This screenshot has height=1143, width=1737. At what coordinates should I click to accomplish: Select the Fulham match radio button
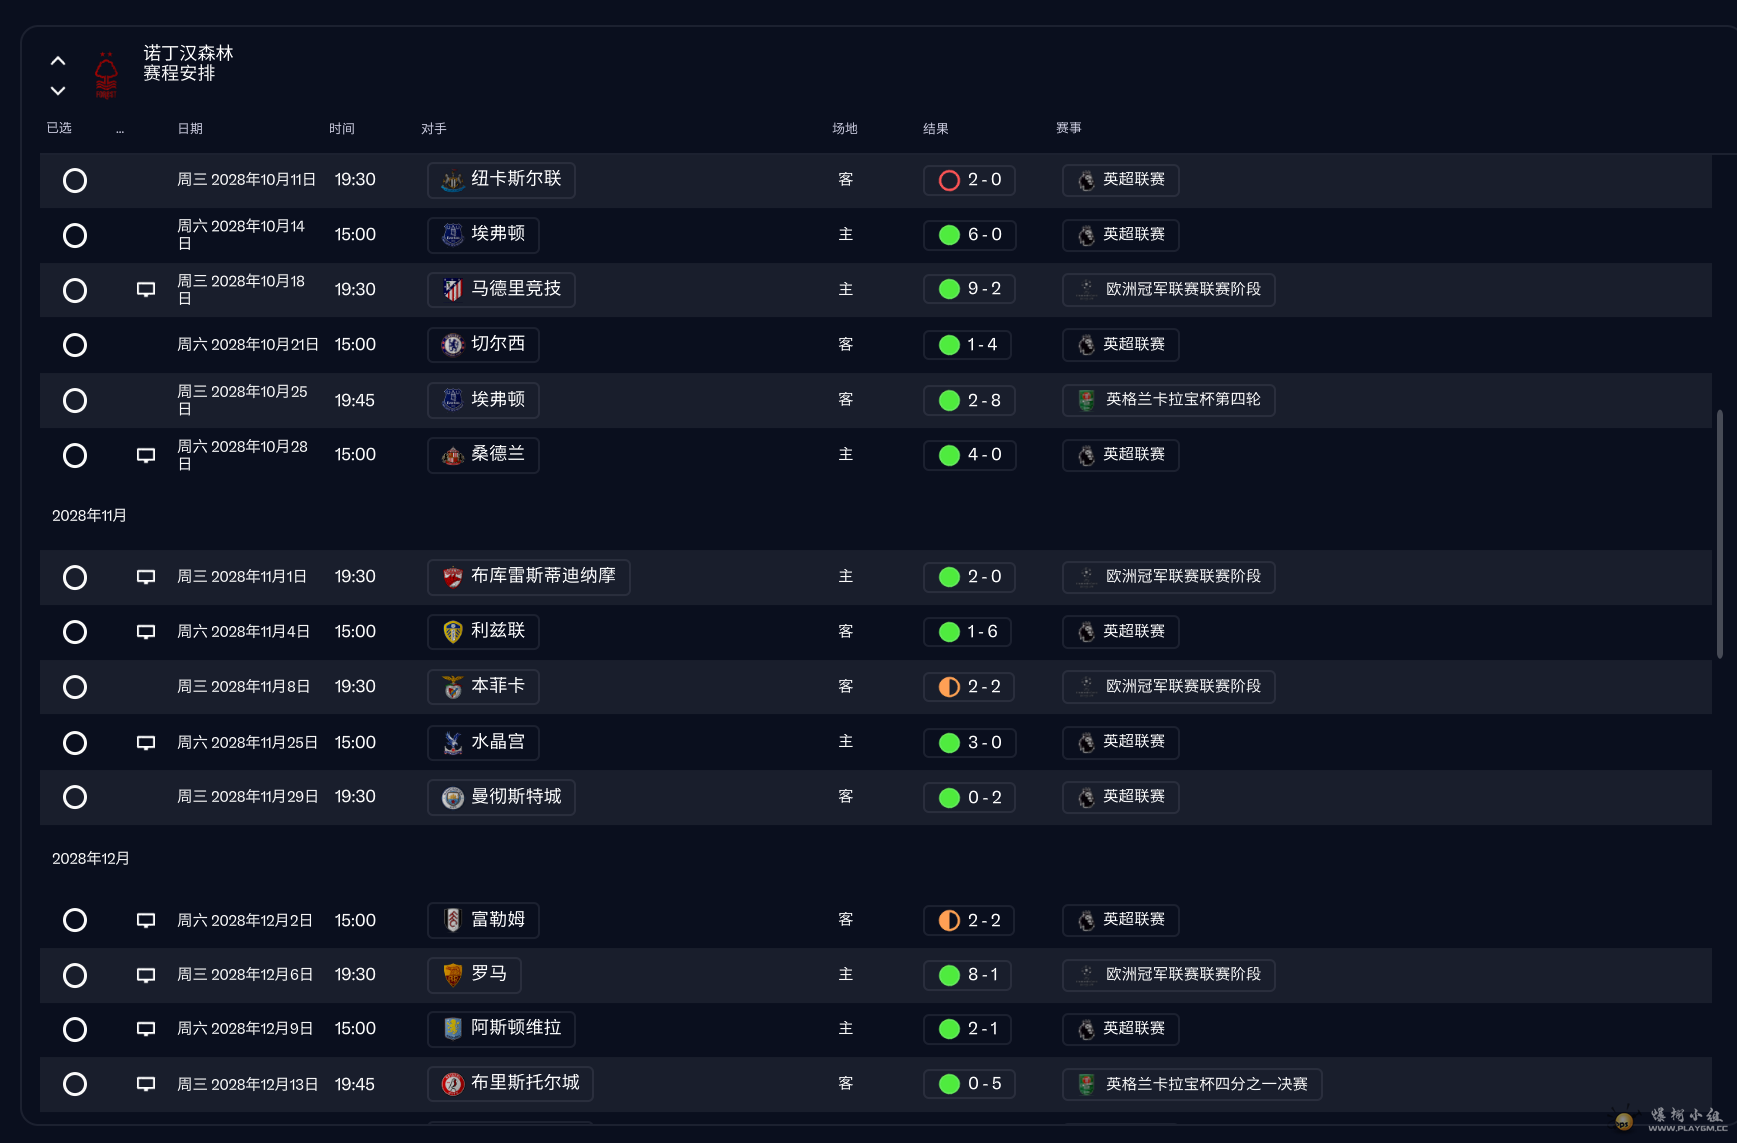(x=75, y=920)
